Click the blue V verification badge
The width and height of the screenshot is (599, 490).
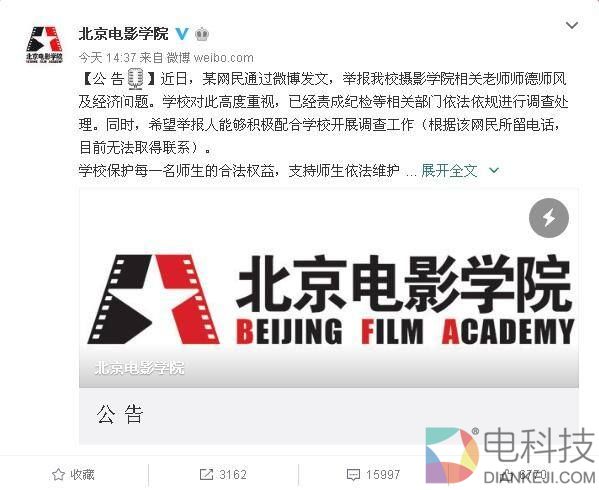click(182, 34)
